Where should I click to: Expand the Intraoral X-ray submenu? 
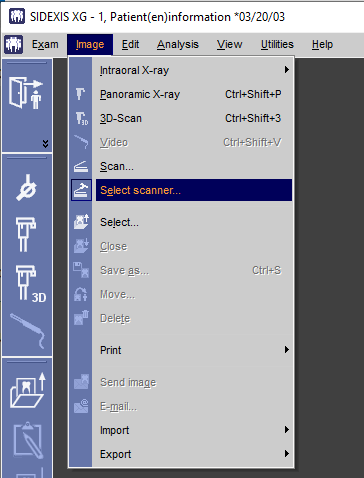point(193,70)
